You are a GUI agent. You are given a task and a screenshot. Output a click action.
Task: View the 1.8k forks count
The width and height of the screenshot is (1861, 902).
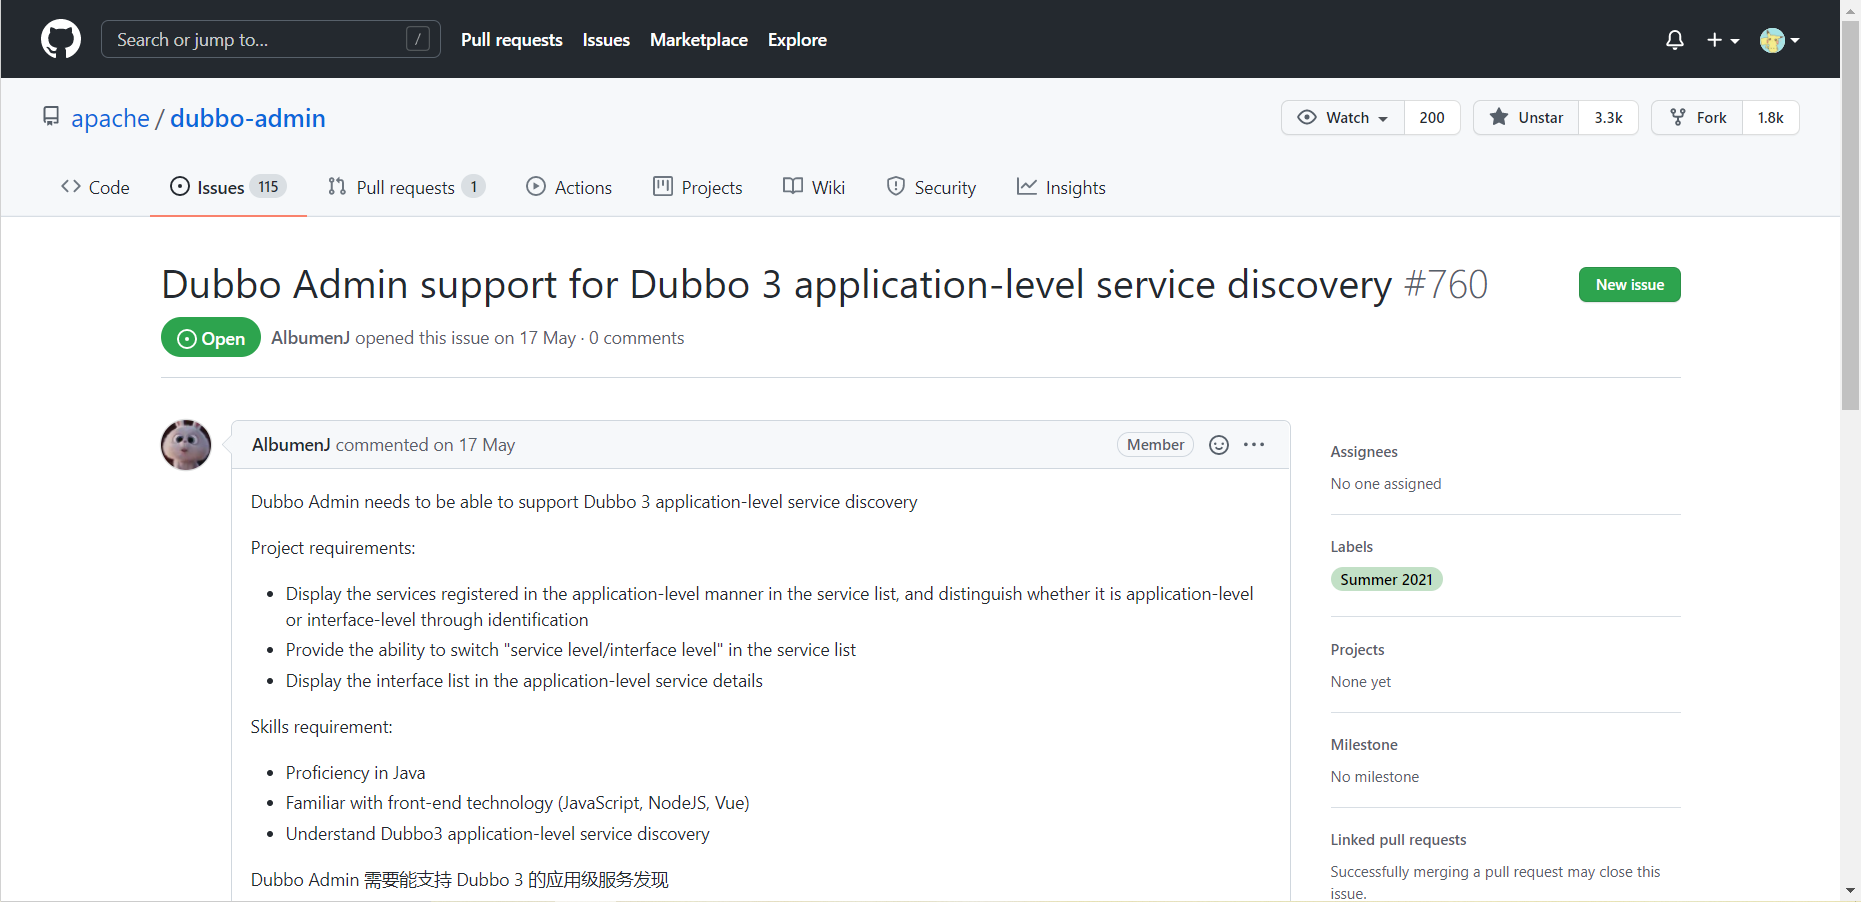(x=1770, y=118)
